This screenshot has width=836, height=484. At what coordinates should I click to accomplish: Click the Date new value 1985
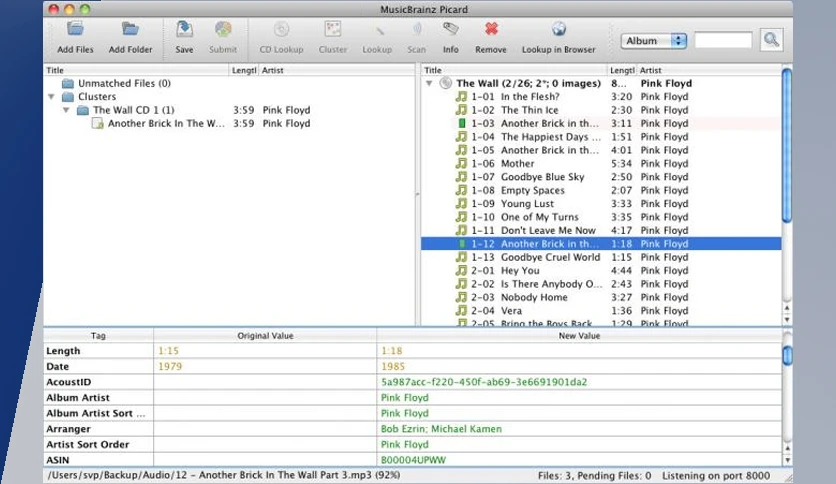tap(393, 367)
